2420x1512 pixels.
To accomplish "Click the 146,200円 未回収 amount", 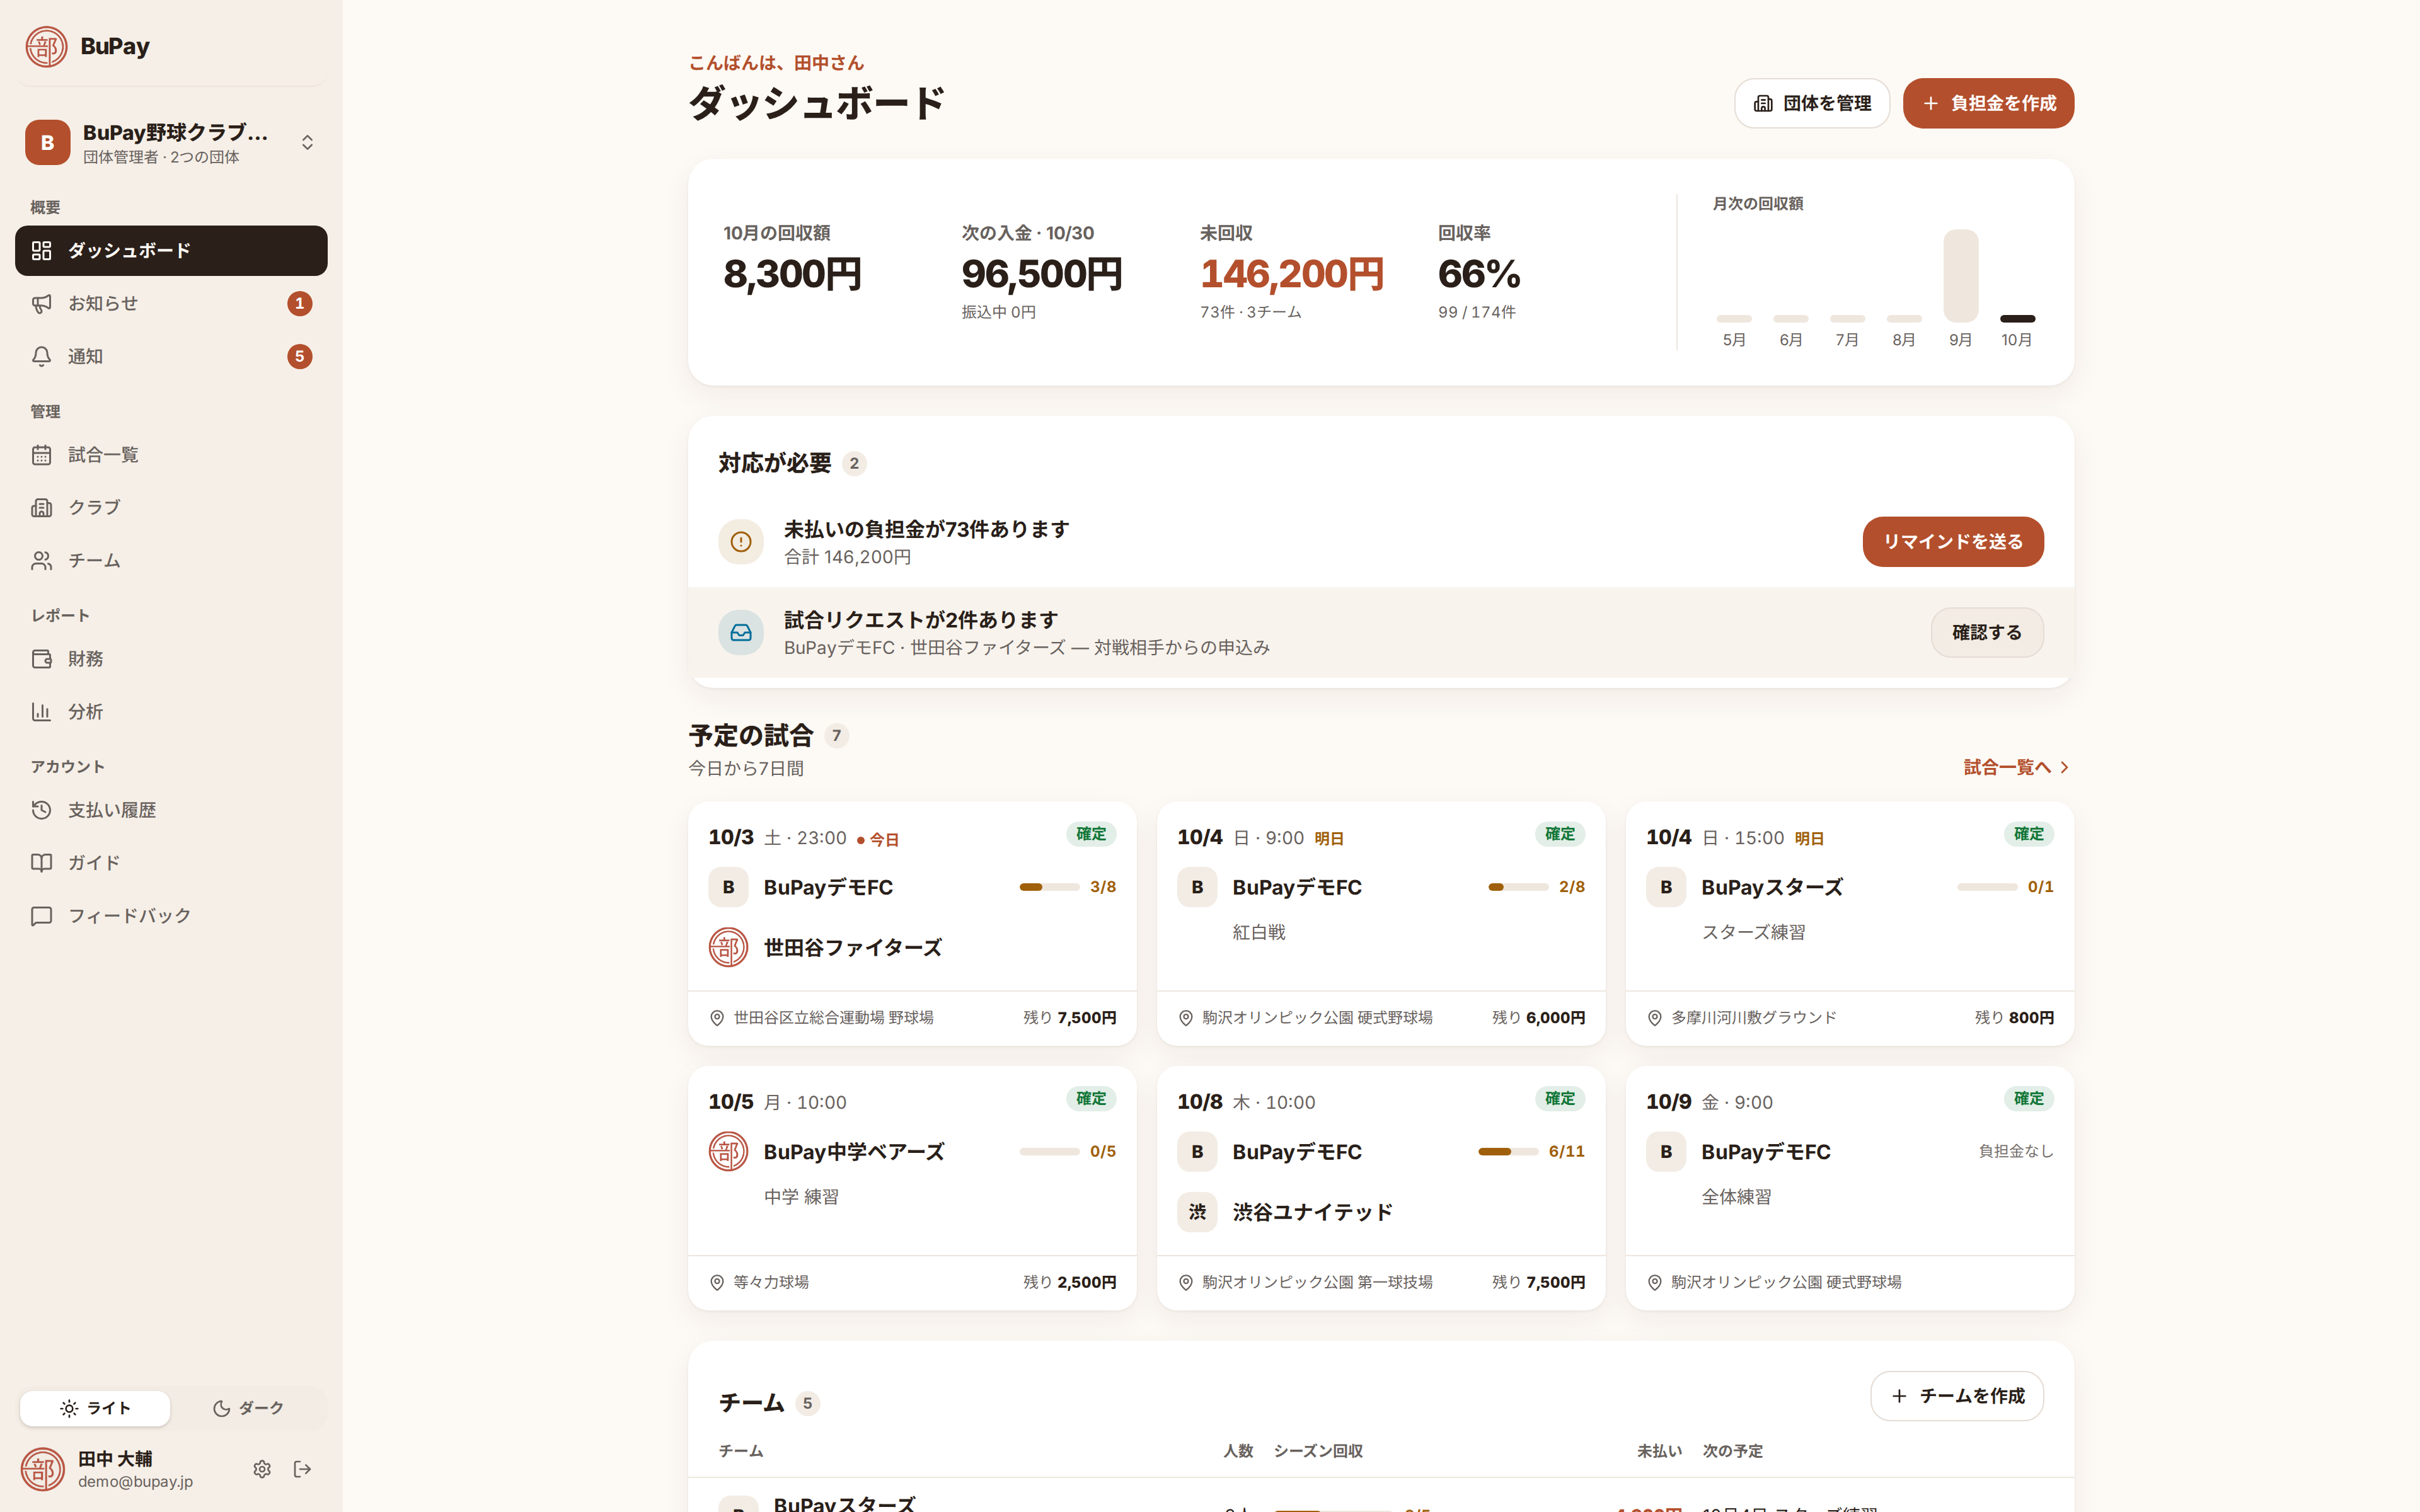I will (1291, 274).
